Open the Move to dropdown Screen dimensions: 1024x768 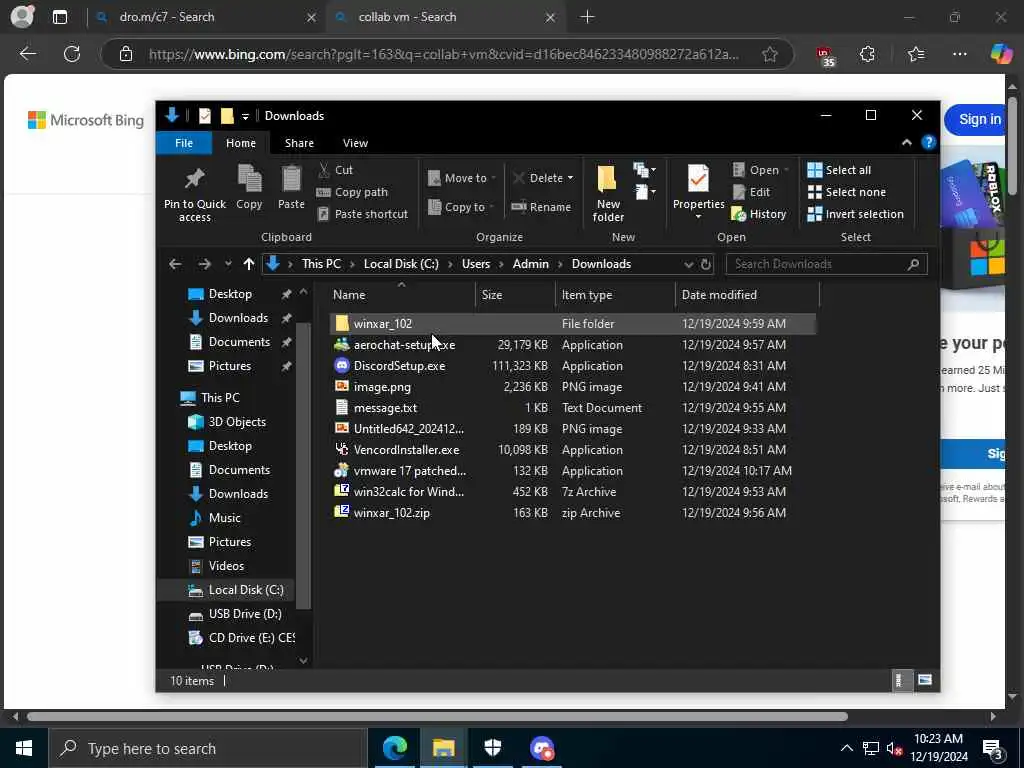(x=462, y=178)
